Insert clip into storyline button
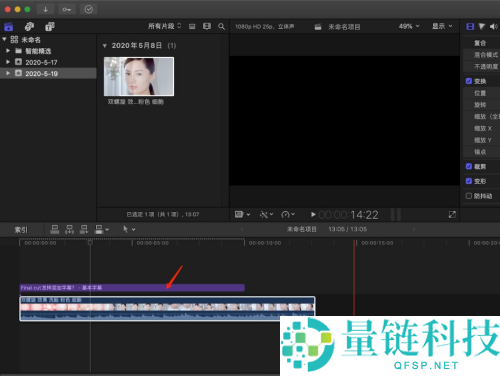The image size is (500, 376). pyautogui.click(x=69, y=229)
